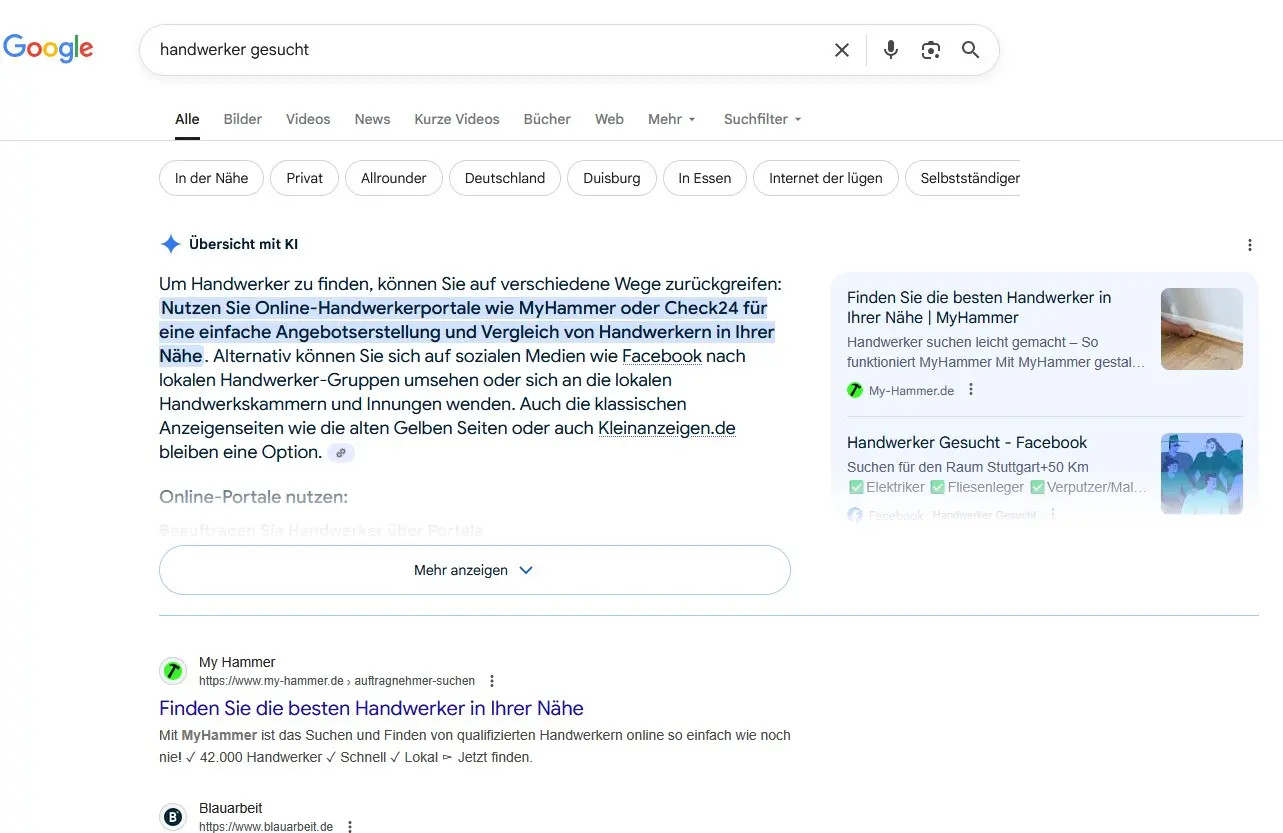This screenshot has width=1283, height=833.
Task: Expand the AI Overview with 'Mehr anzeigen'
Action: tap(474, 569)
